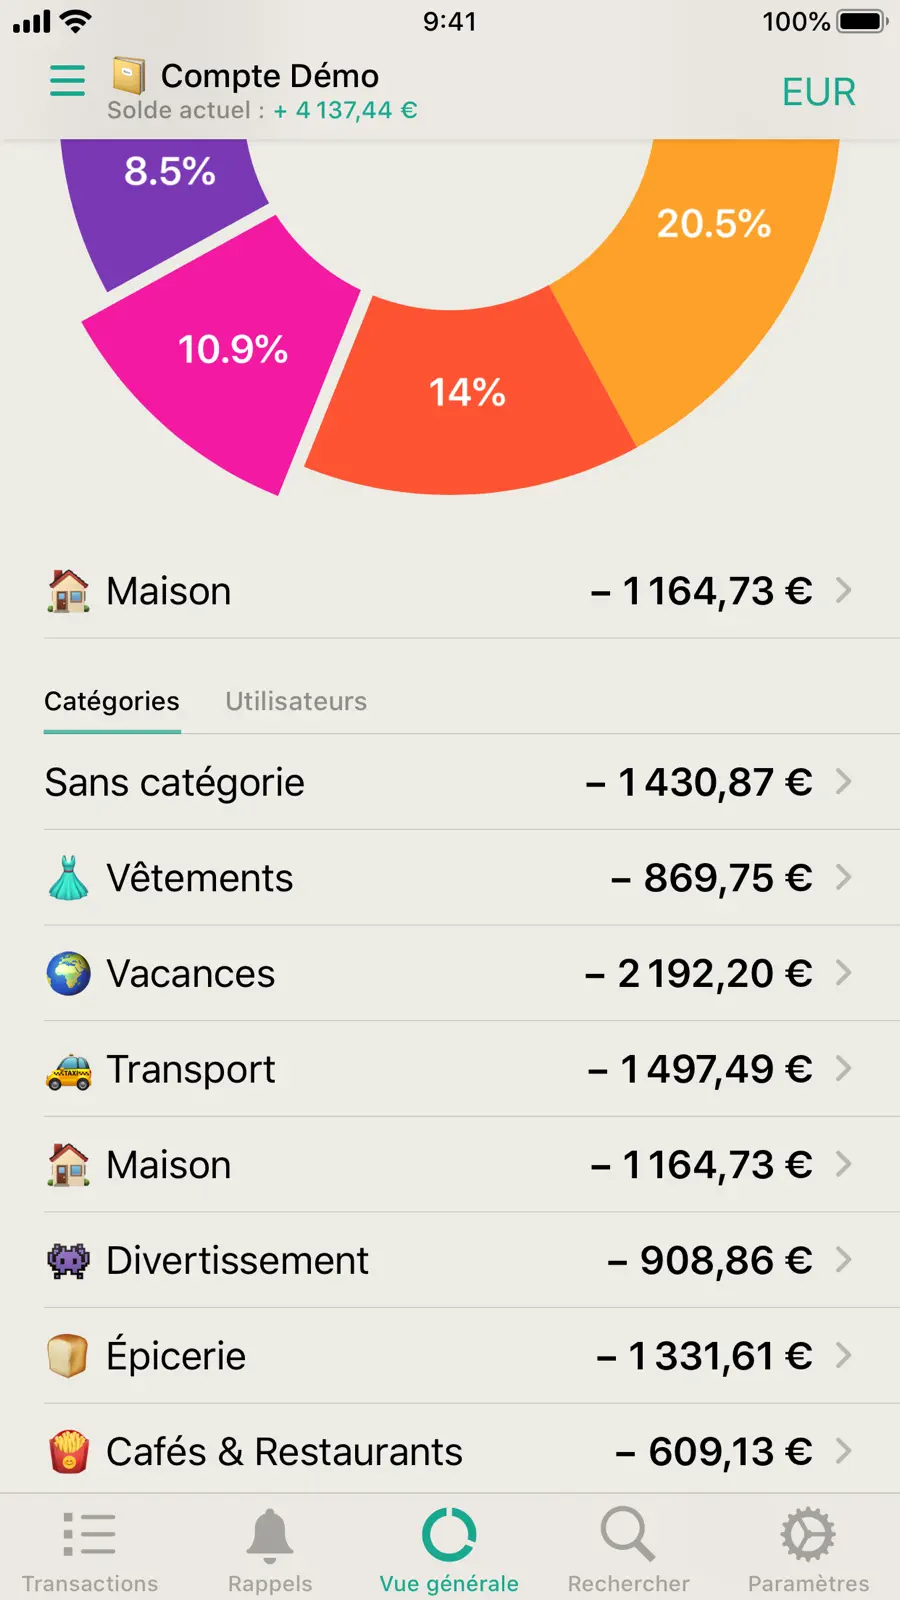
Task: Open the hamburger menu icon
Action: coord(67,80)
